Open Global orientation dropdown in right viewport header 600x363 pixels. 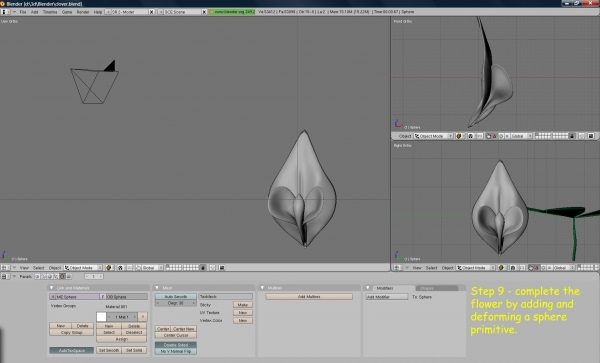pyautogui.click(x=564, y=268)
